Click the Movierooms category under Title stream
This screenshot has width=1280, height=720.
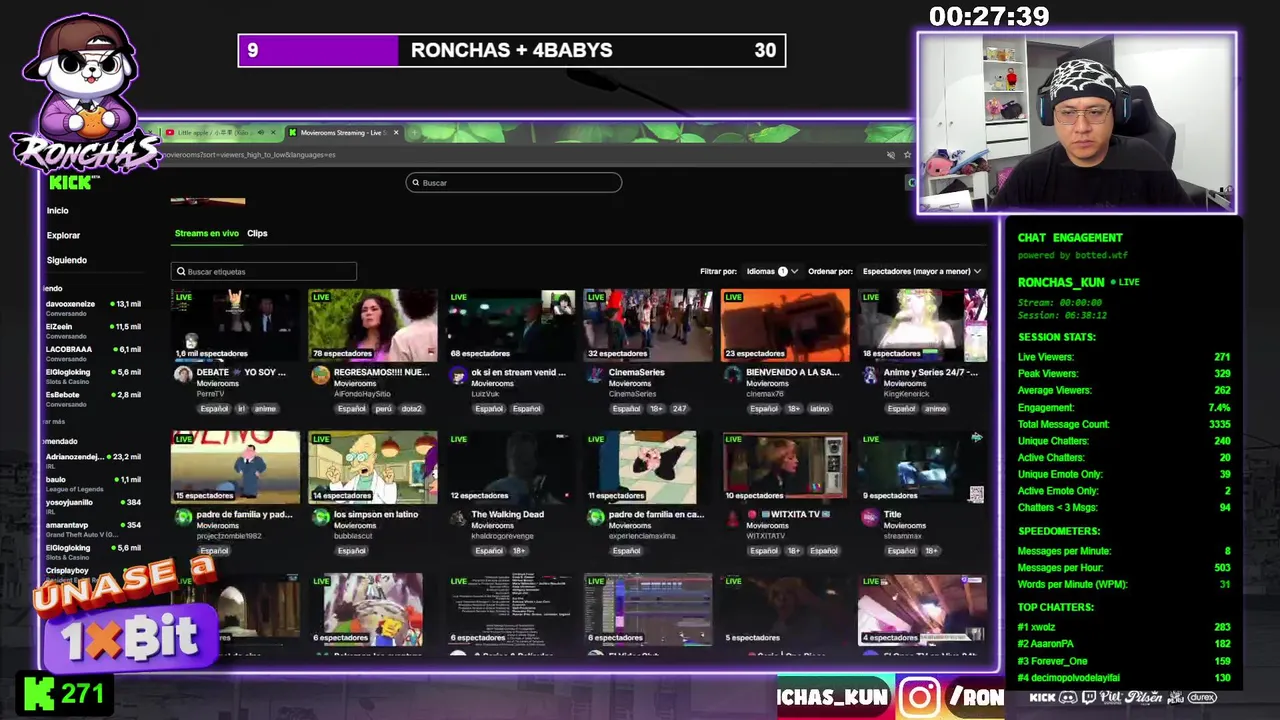tap(905, 525)
